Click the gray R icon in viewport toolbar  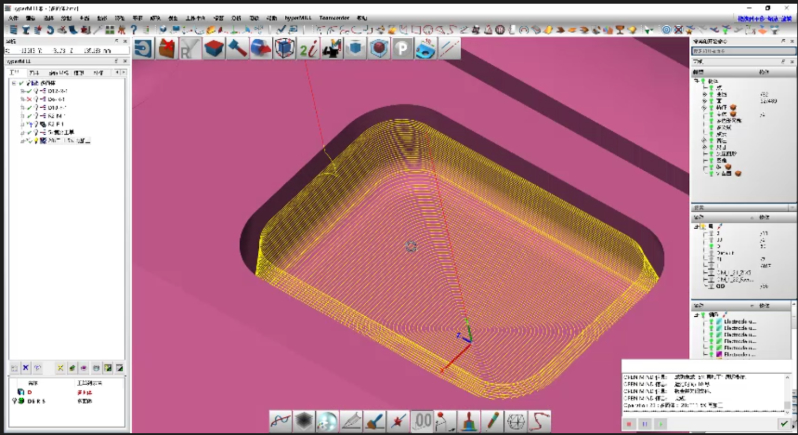coord(190,47)
